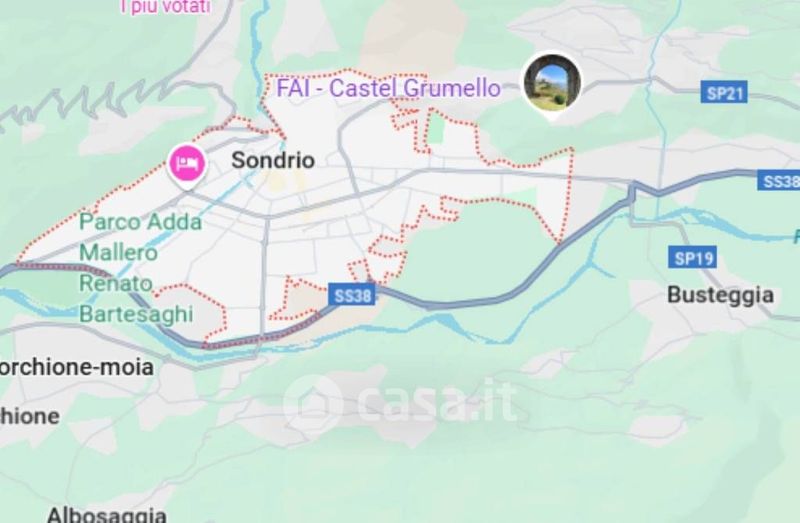Click the Mallero text in park label
Viewport: 800px width, 523px height.
coord(118,253)
